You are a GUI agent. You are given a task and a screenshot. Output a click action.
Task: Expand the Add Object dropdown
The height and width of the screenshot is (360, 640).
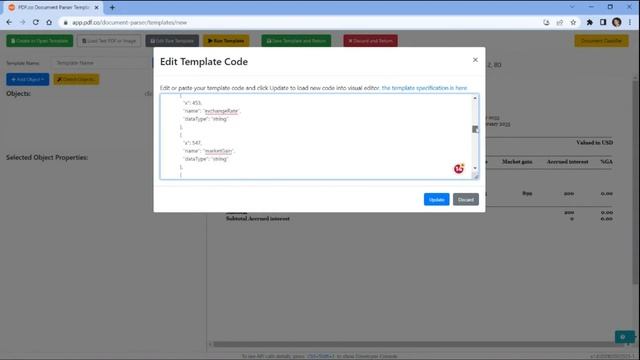click(28, 79)
